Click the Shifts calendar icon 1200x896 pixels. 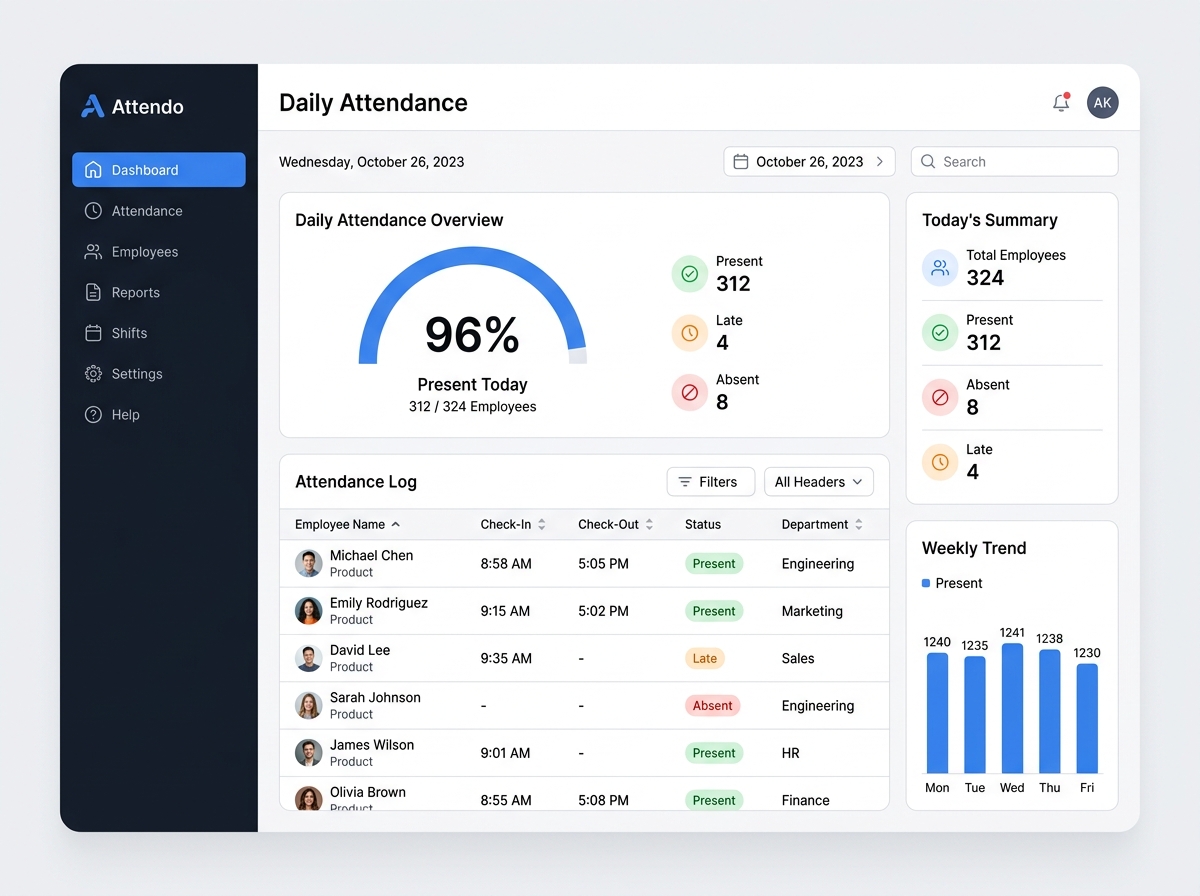93,333
